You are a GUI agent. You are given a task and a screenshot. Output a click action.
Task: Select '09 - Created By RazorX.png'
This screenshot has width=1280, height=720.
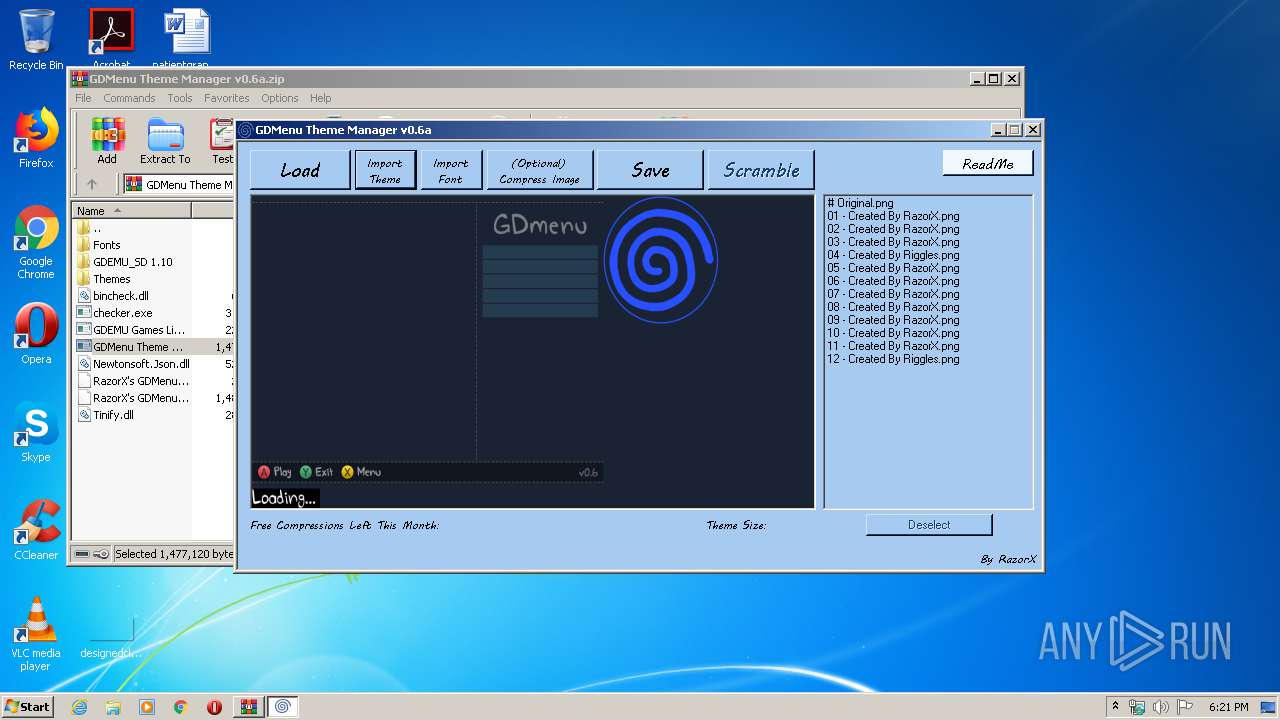[x=893, y=320]
